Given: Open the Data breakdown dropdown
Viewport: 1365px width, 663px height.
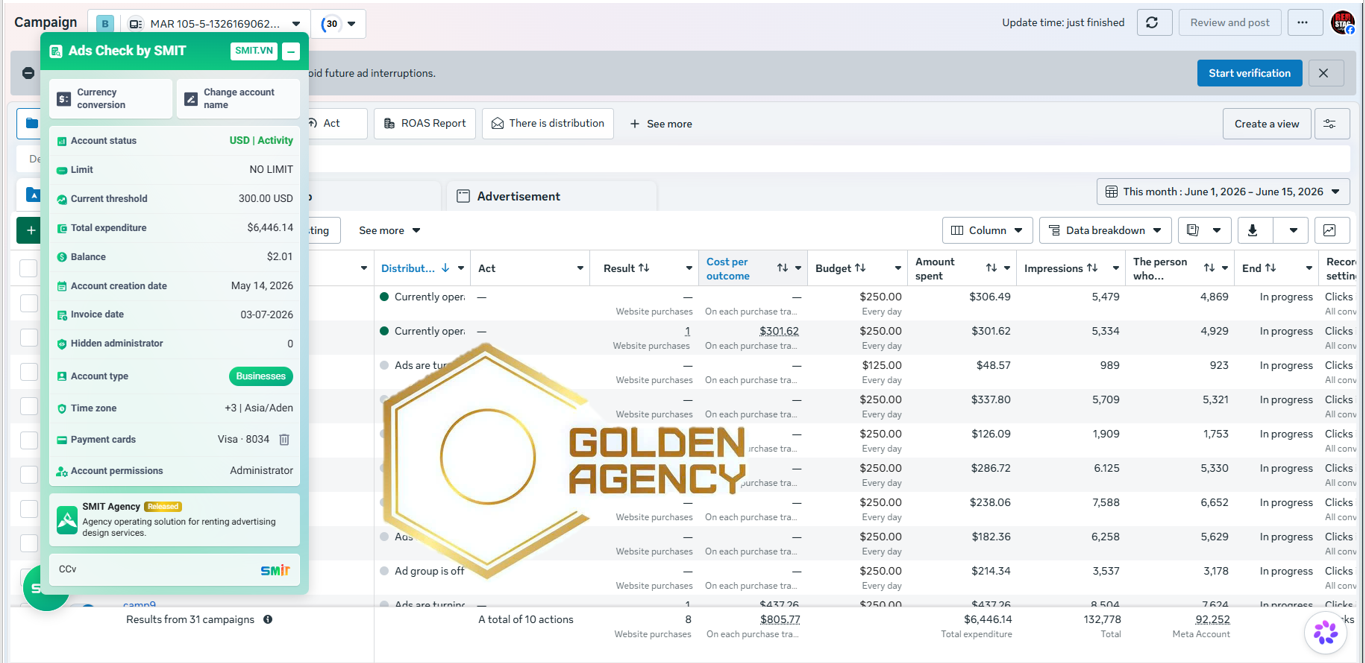Looking at the screenshot, I should (1105, 230).
